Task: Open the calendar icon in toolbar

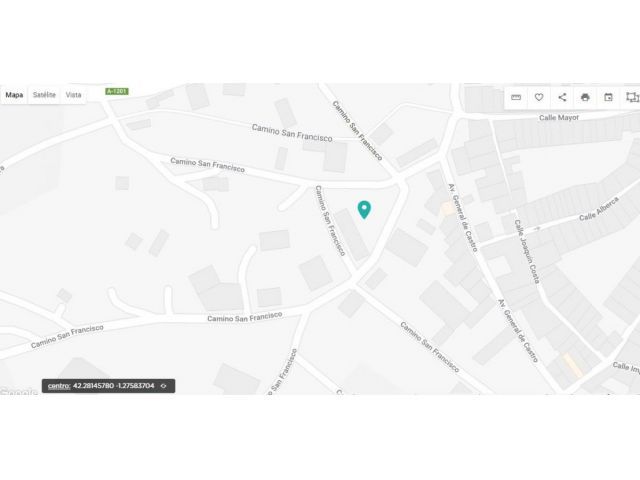Action: point(608,97)
